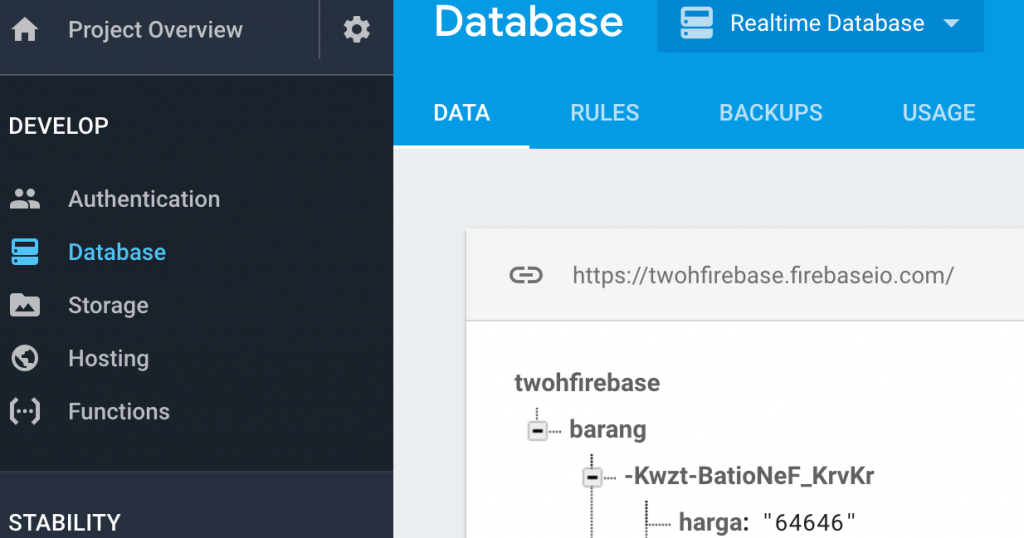Viewport: 1024px width, 538px height.
Task: Click the link icon beside the database URL
Action: point(526,275)
